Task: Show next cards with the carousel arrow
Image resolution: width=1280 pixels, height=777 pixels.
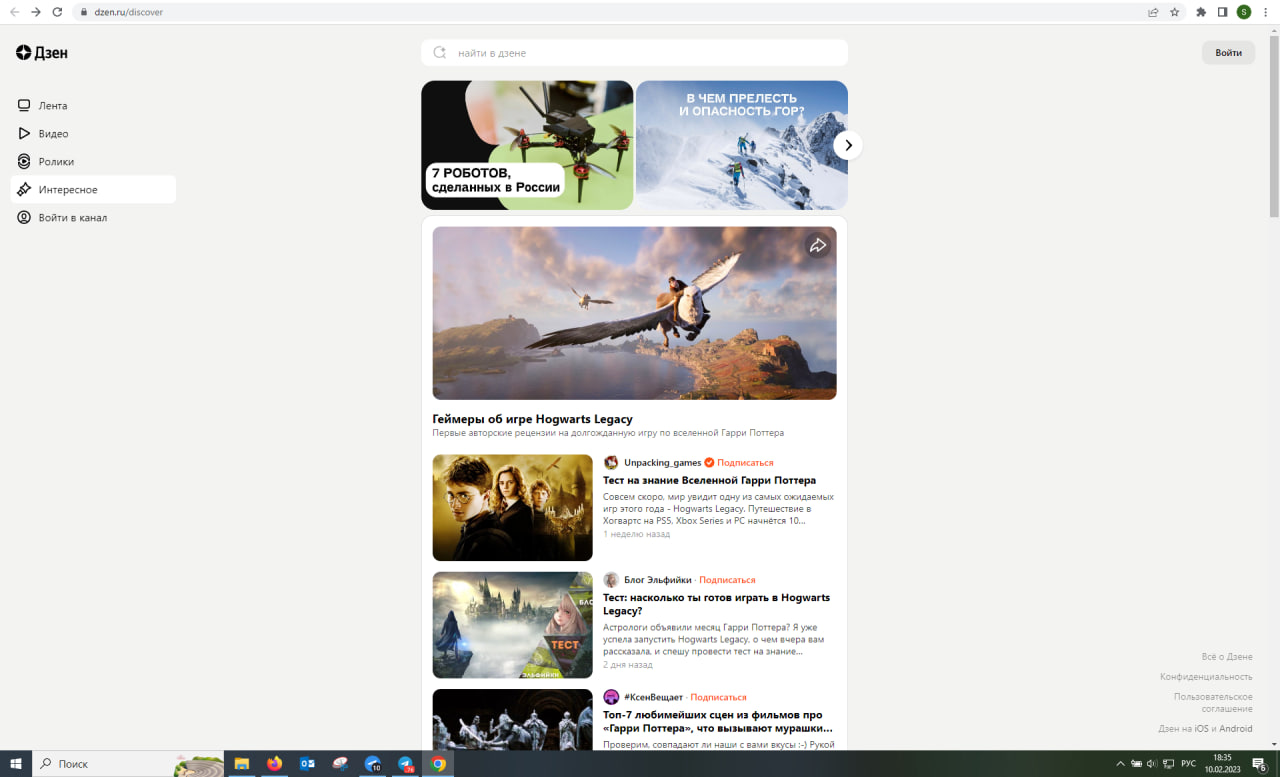Action: [x=848, y=145]
